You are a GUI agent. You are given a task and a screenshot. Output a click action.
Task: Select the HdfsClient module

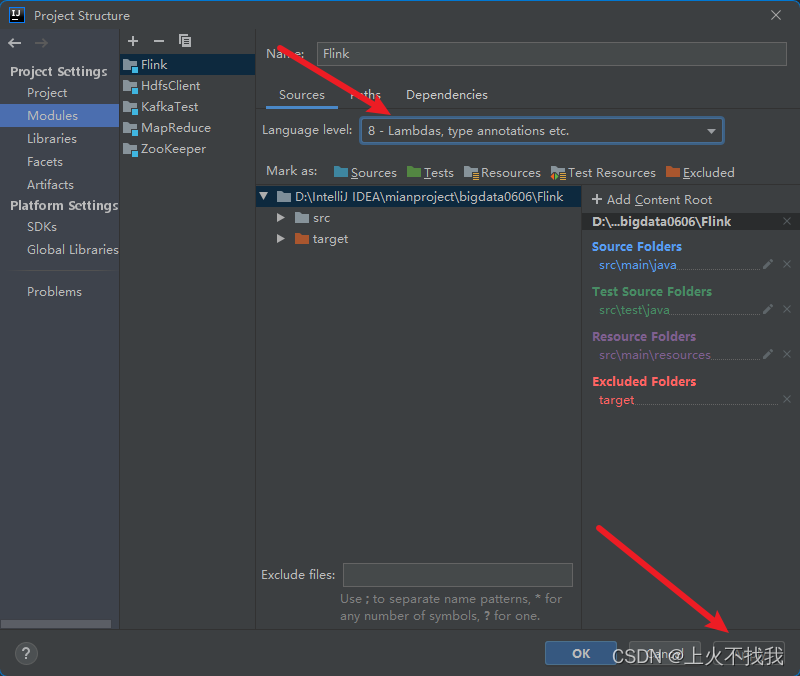coord(187,86)
